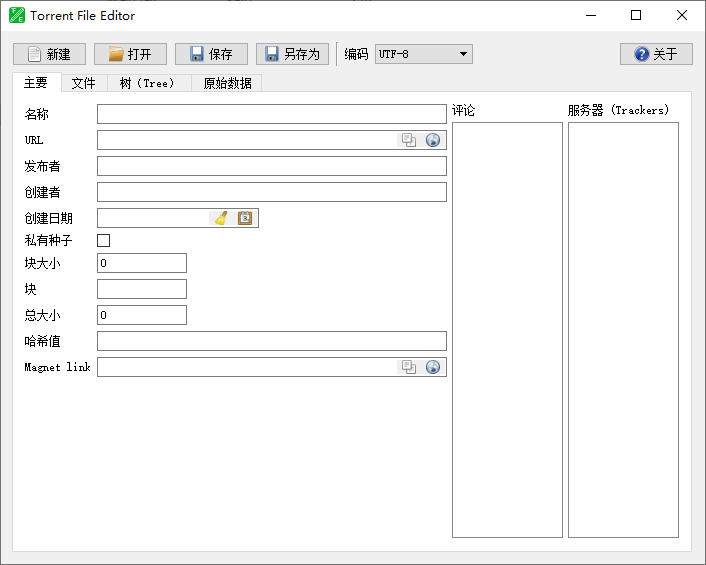Open Magnet link with globe icon
This screenshot has height=565, width=706.
point(433,367)
